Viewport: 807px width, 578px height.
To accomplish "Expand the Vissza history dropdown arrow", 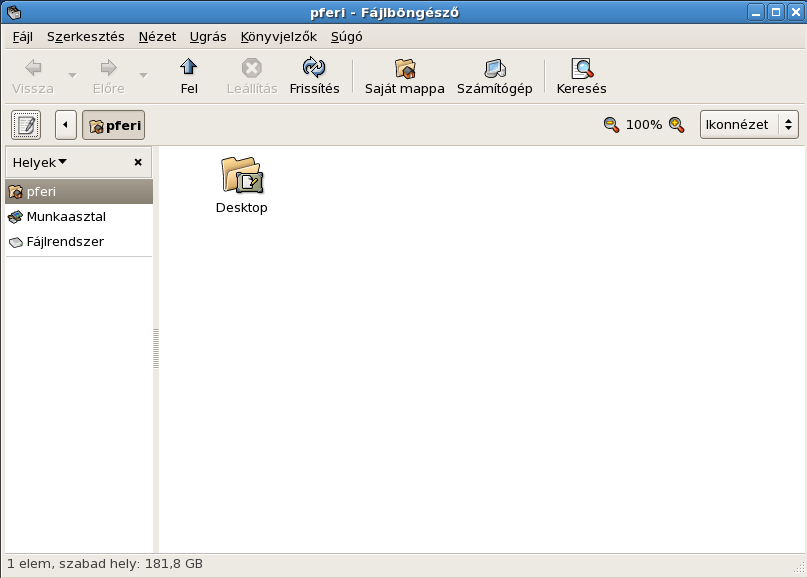I will (72, 76).
